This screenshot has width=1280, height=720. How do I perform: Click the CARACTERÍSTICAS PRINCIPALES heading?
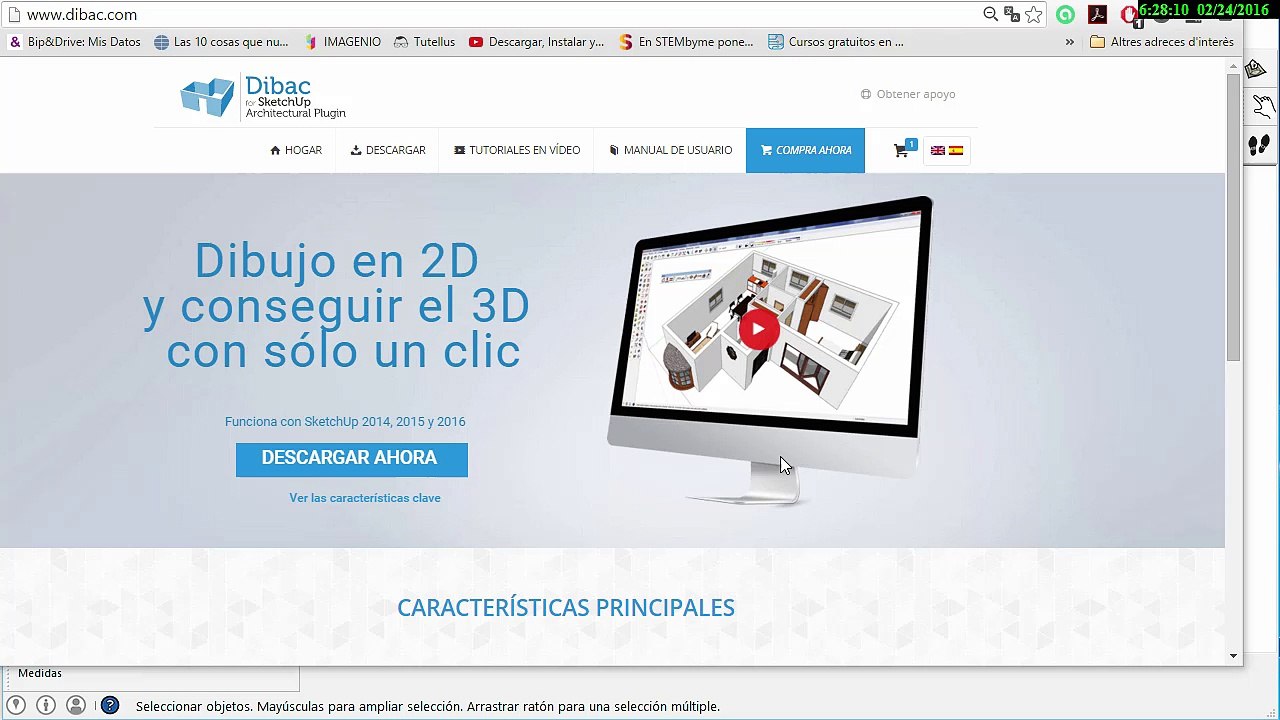pyautogui.click(x=566, y=608)
